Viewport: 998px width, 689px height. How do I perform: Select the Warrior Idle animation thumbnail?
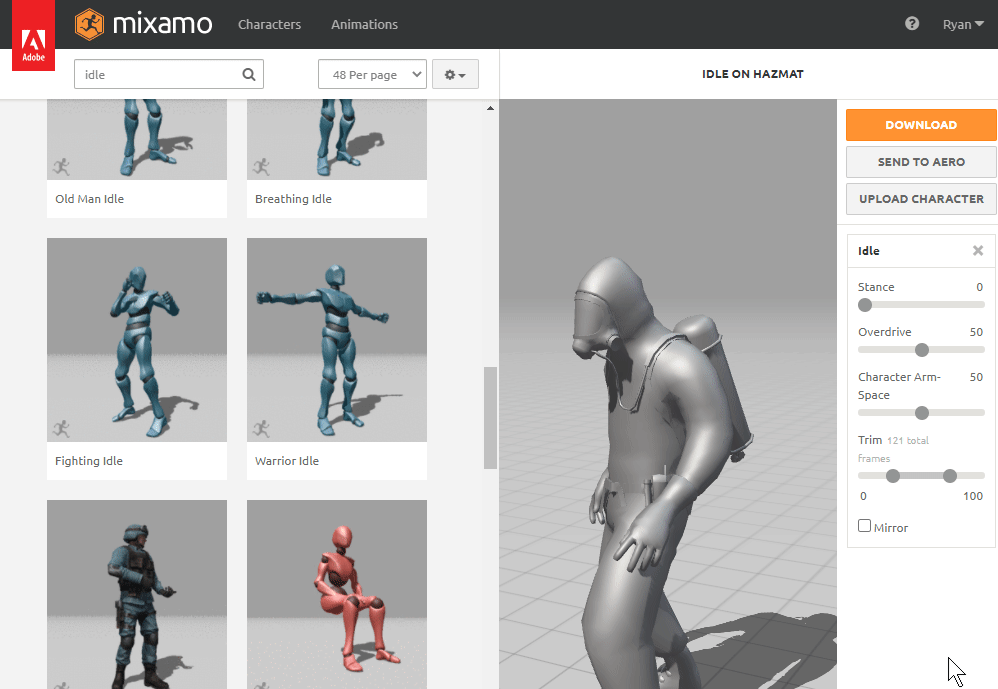(337, 340)
